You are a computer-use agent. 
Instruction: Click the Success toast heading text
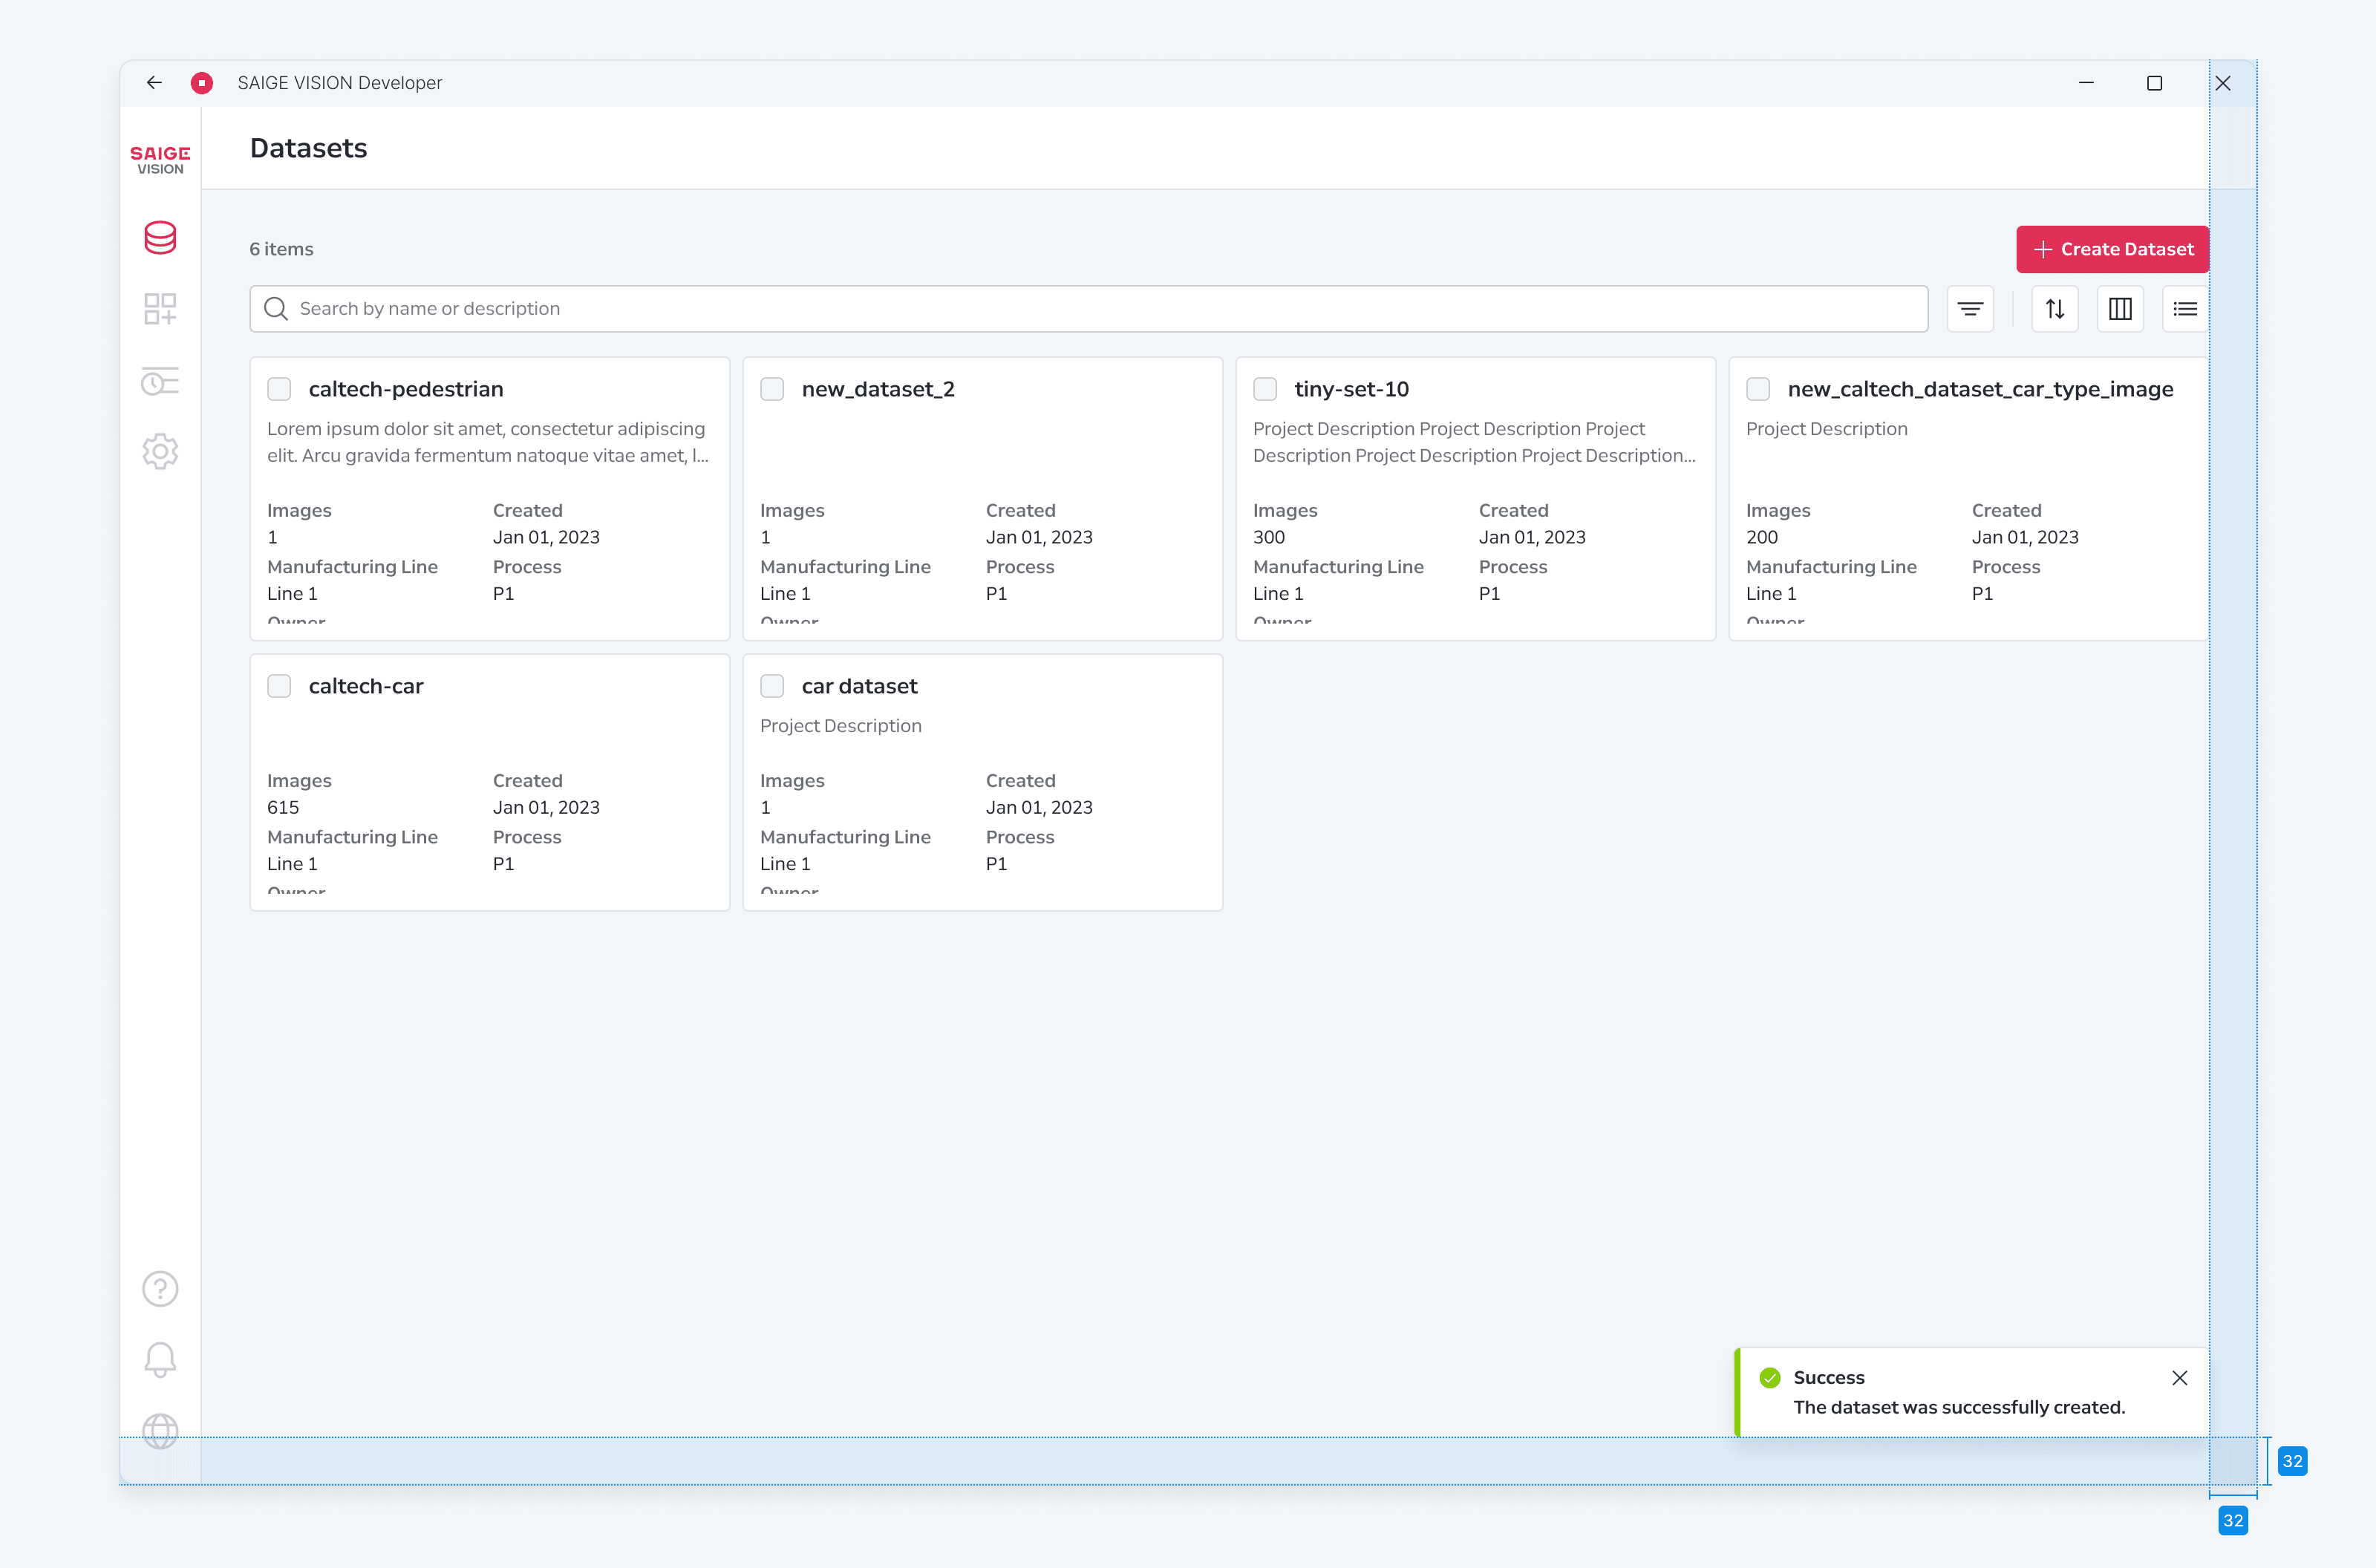point(1829,1378)
